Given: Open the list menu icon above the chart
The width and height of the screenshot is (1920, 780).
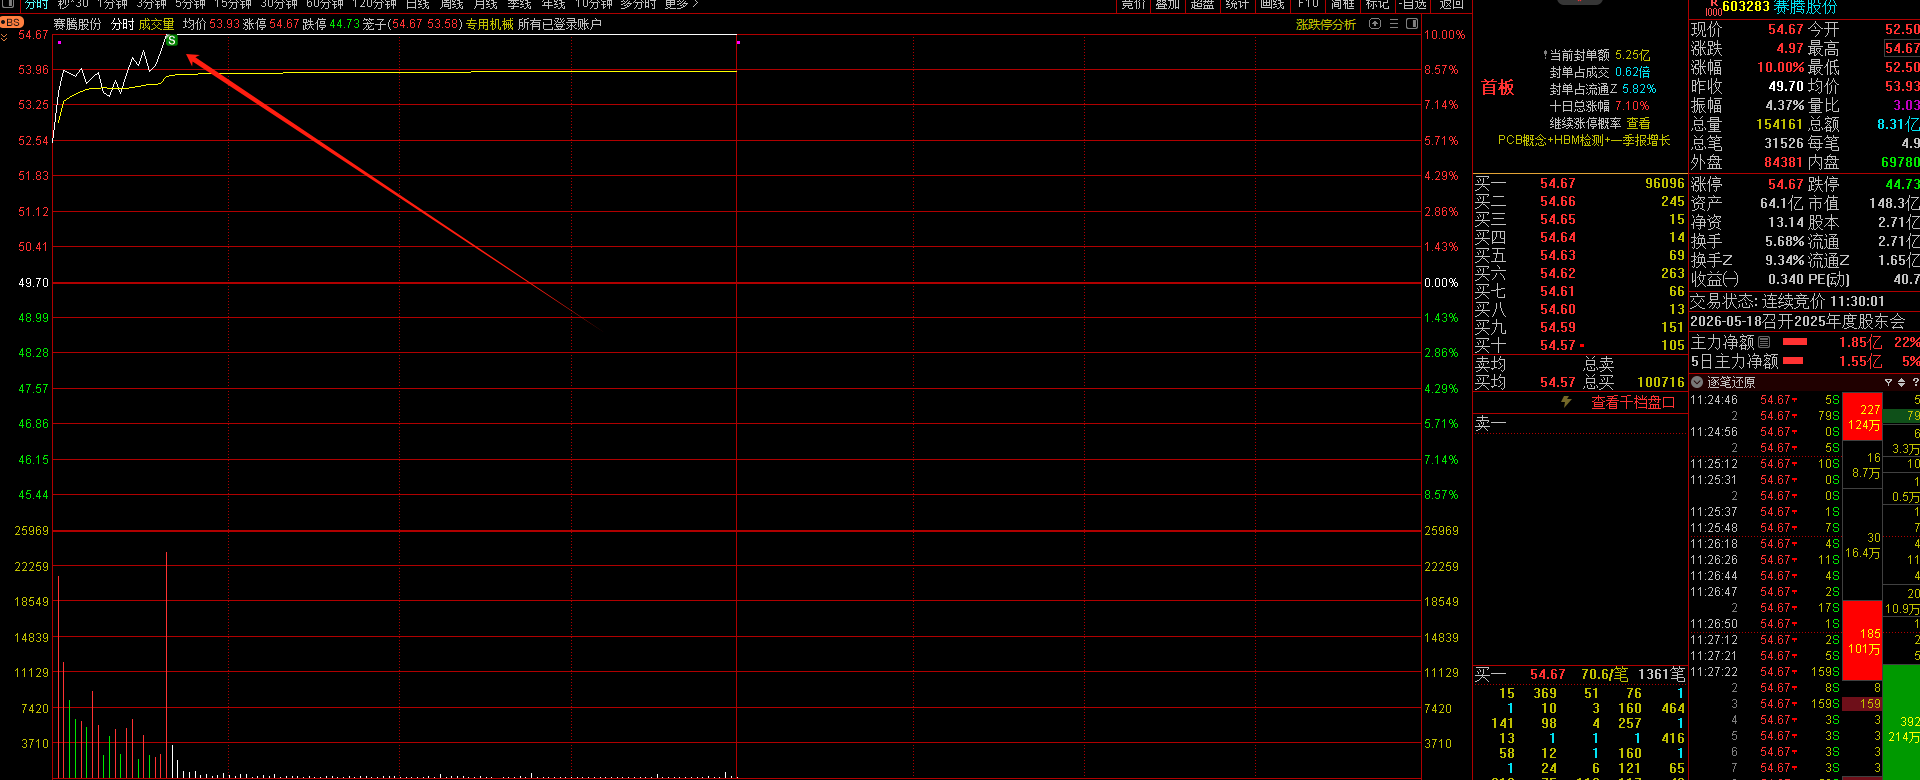Looking at the screenshot, I should [1394, 24].
